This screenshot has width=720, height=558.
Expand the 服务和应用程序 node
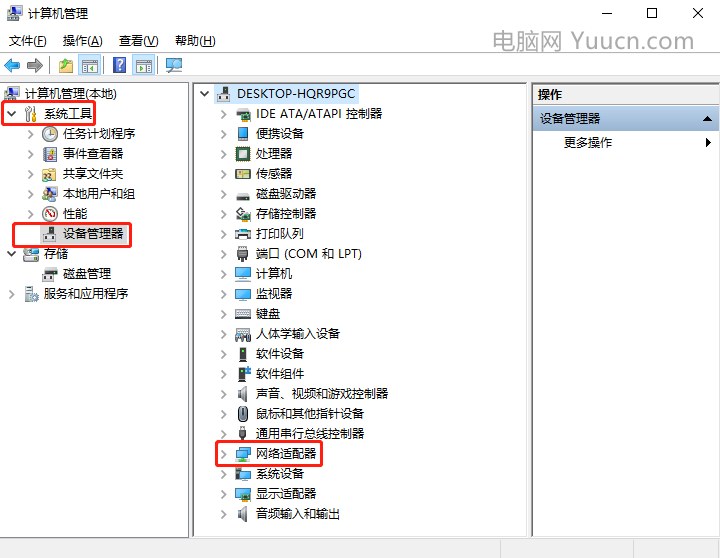[x=12, y=294]
